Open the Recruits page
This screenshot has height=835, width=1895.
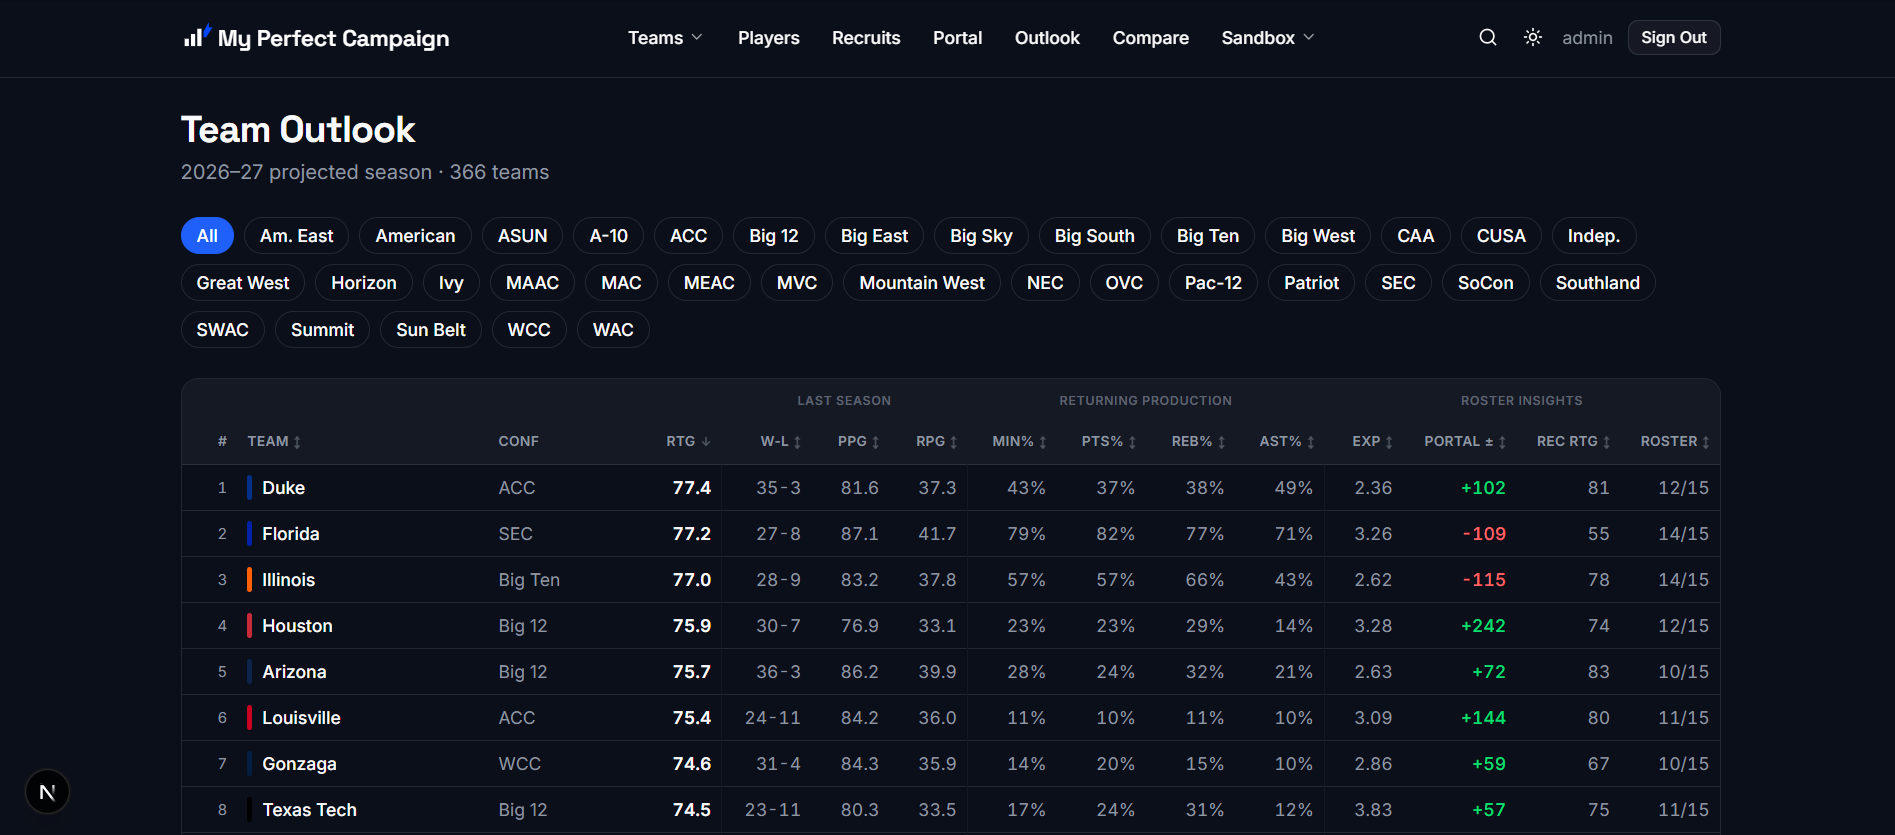866,38
